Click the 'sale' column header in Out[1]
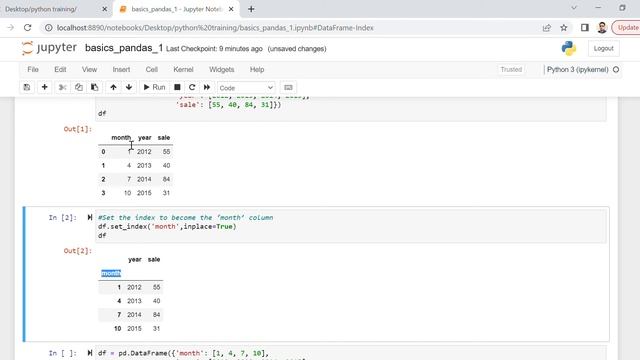Screen dimensions: 640x360 pyautogui.click(x=164, y=138)
